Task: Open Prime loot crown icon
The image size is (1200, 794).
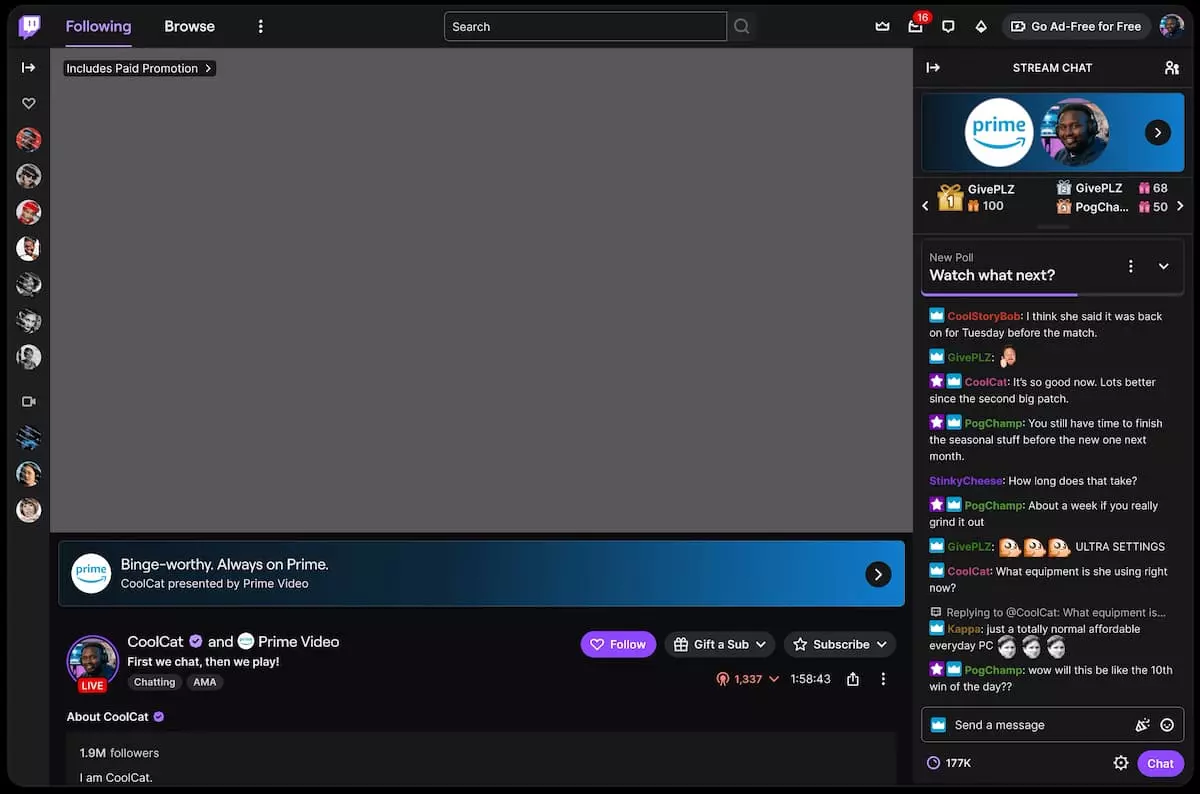Action: click(882, 27)
